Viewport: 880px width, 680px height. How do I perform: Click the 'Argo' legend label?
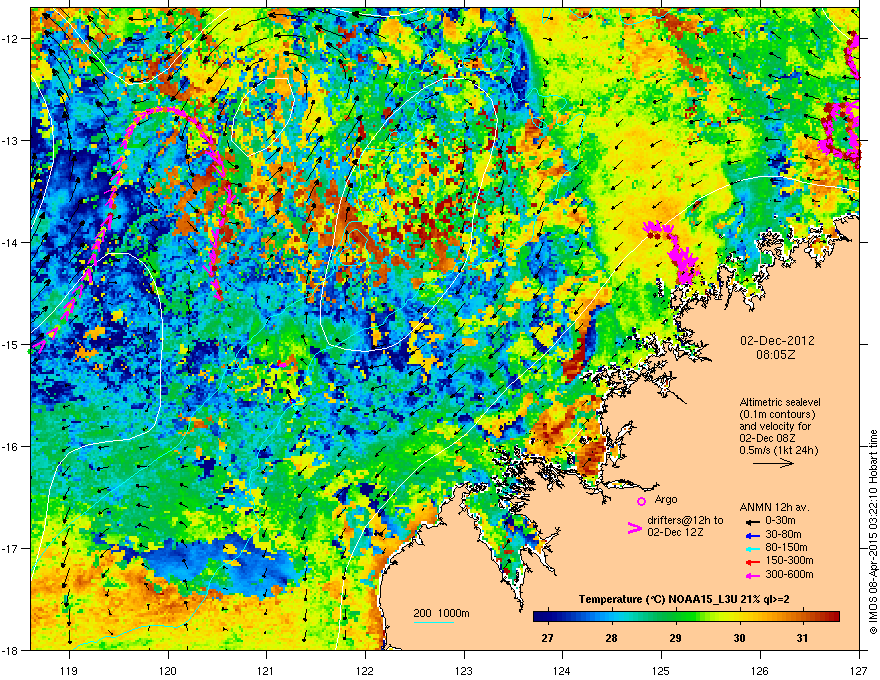[x=666, y=499]
